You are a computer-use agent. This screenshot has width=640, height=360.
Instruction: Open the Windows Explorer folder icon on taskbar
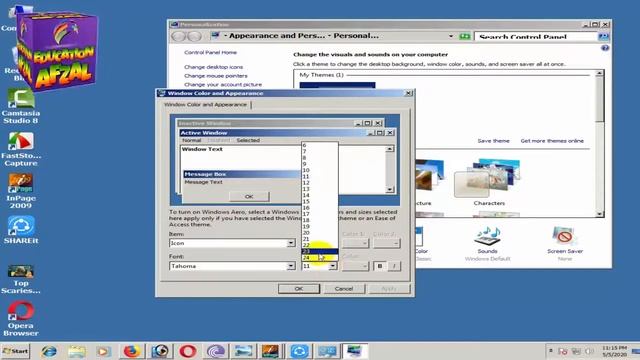(76, 351)
